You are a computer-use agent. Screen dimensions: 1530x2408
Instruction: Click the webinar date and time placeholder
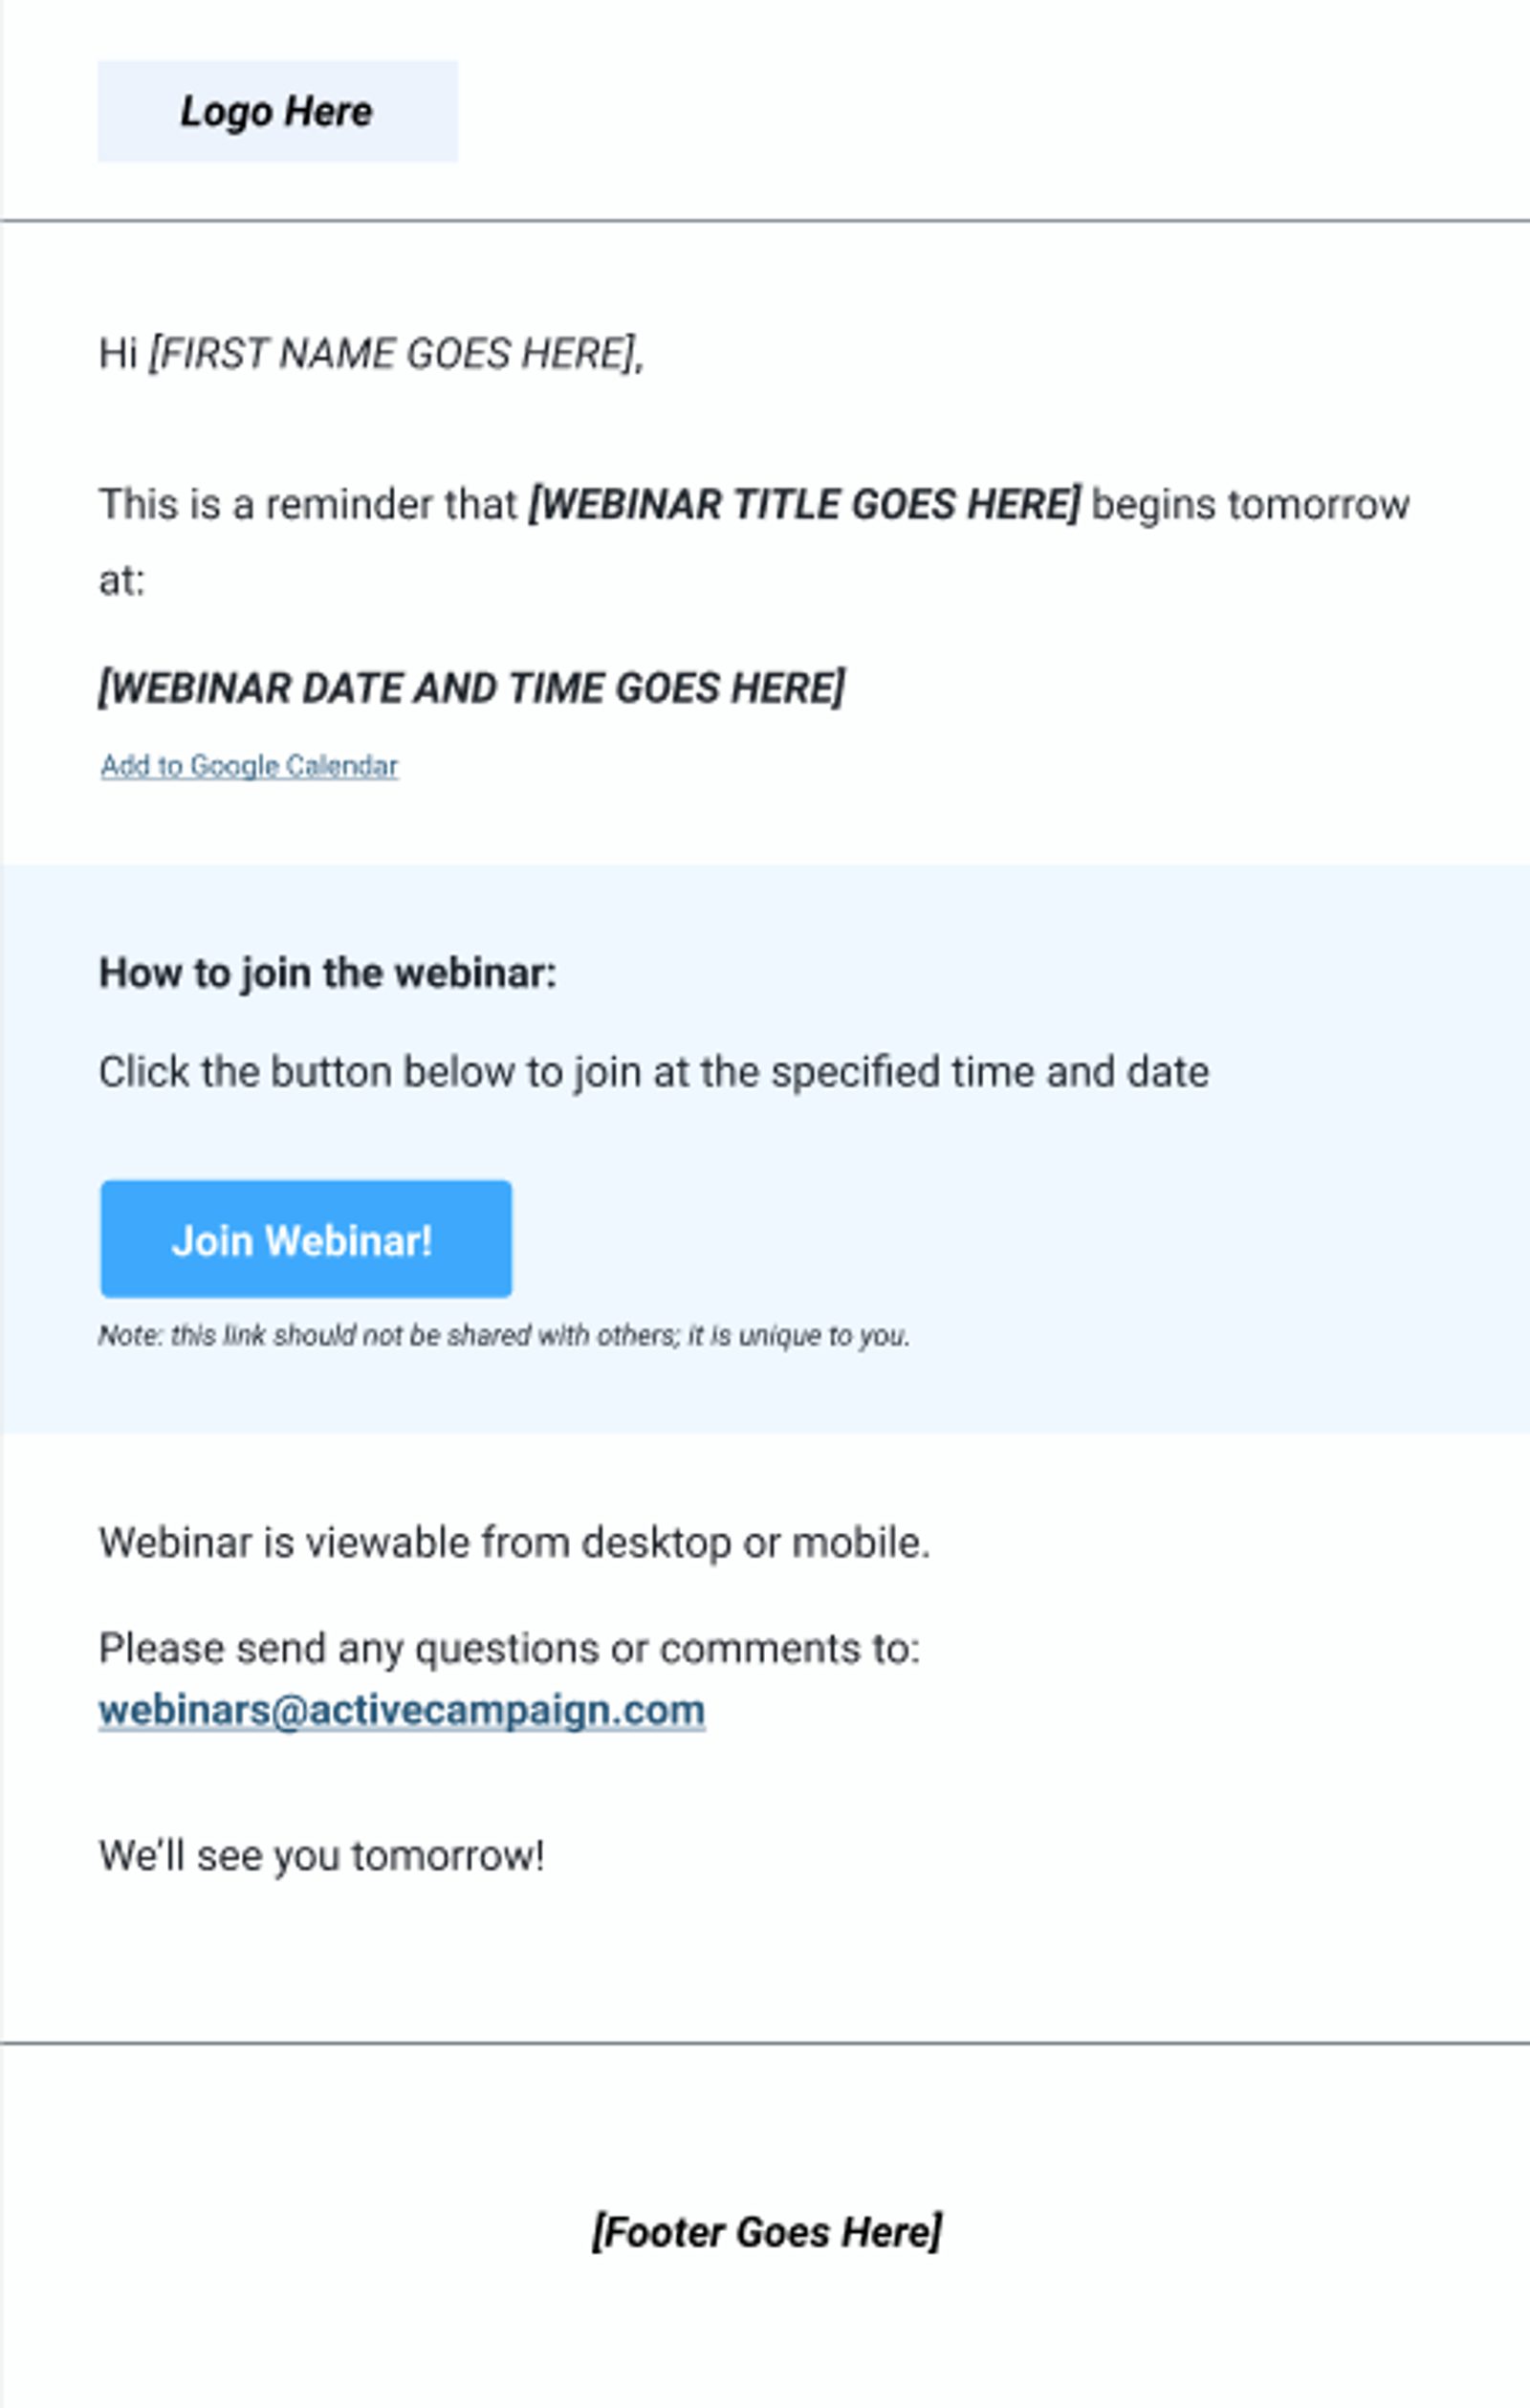(471, 688)
